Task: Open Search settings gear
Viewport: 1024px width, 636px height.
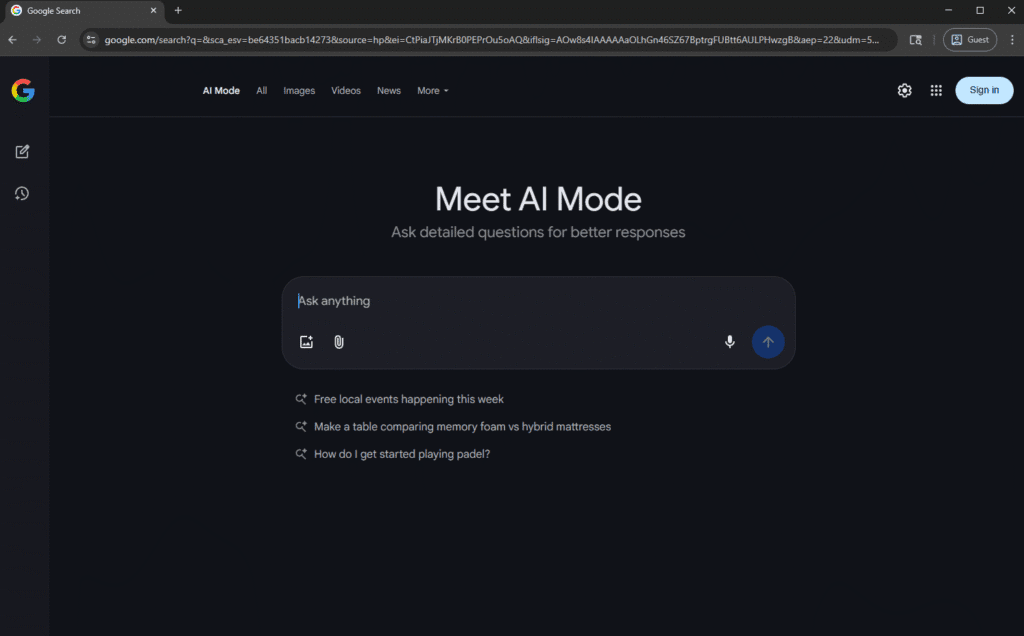Action: (x=904, y=90)
